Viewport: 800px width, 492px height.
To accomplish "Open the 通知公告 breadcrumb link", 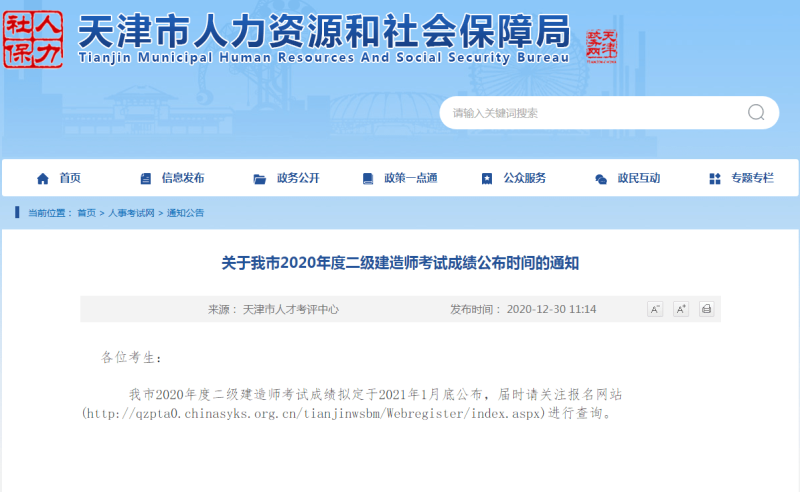I will 185,213.
